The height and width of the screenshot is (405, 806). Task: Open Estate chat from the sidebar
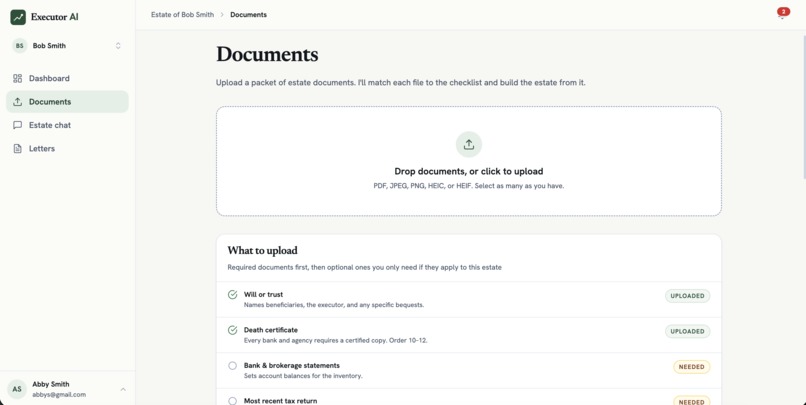(x=67, y=125)
